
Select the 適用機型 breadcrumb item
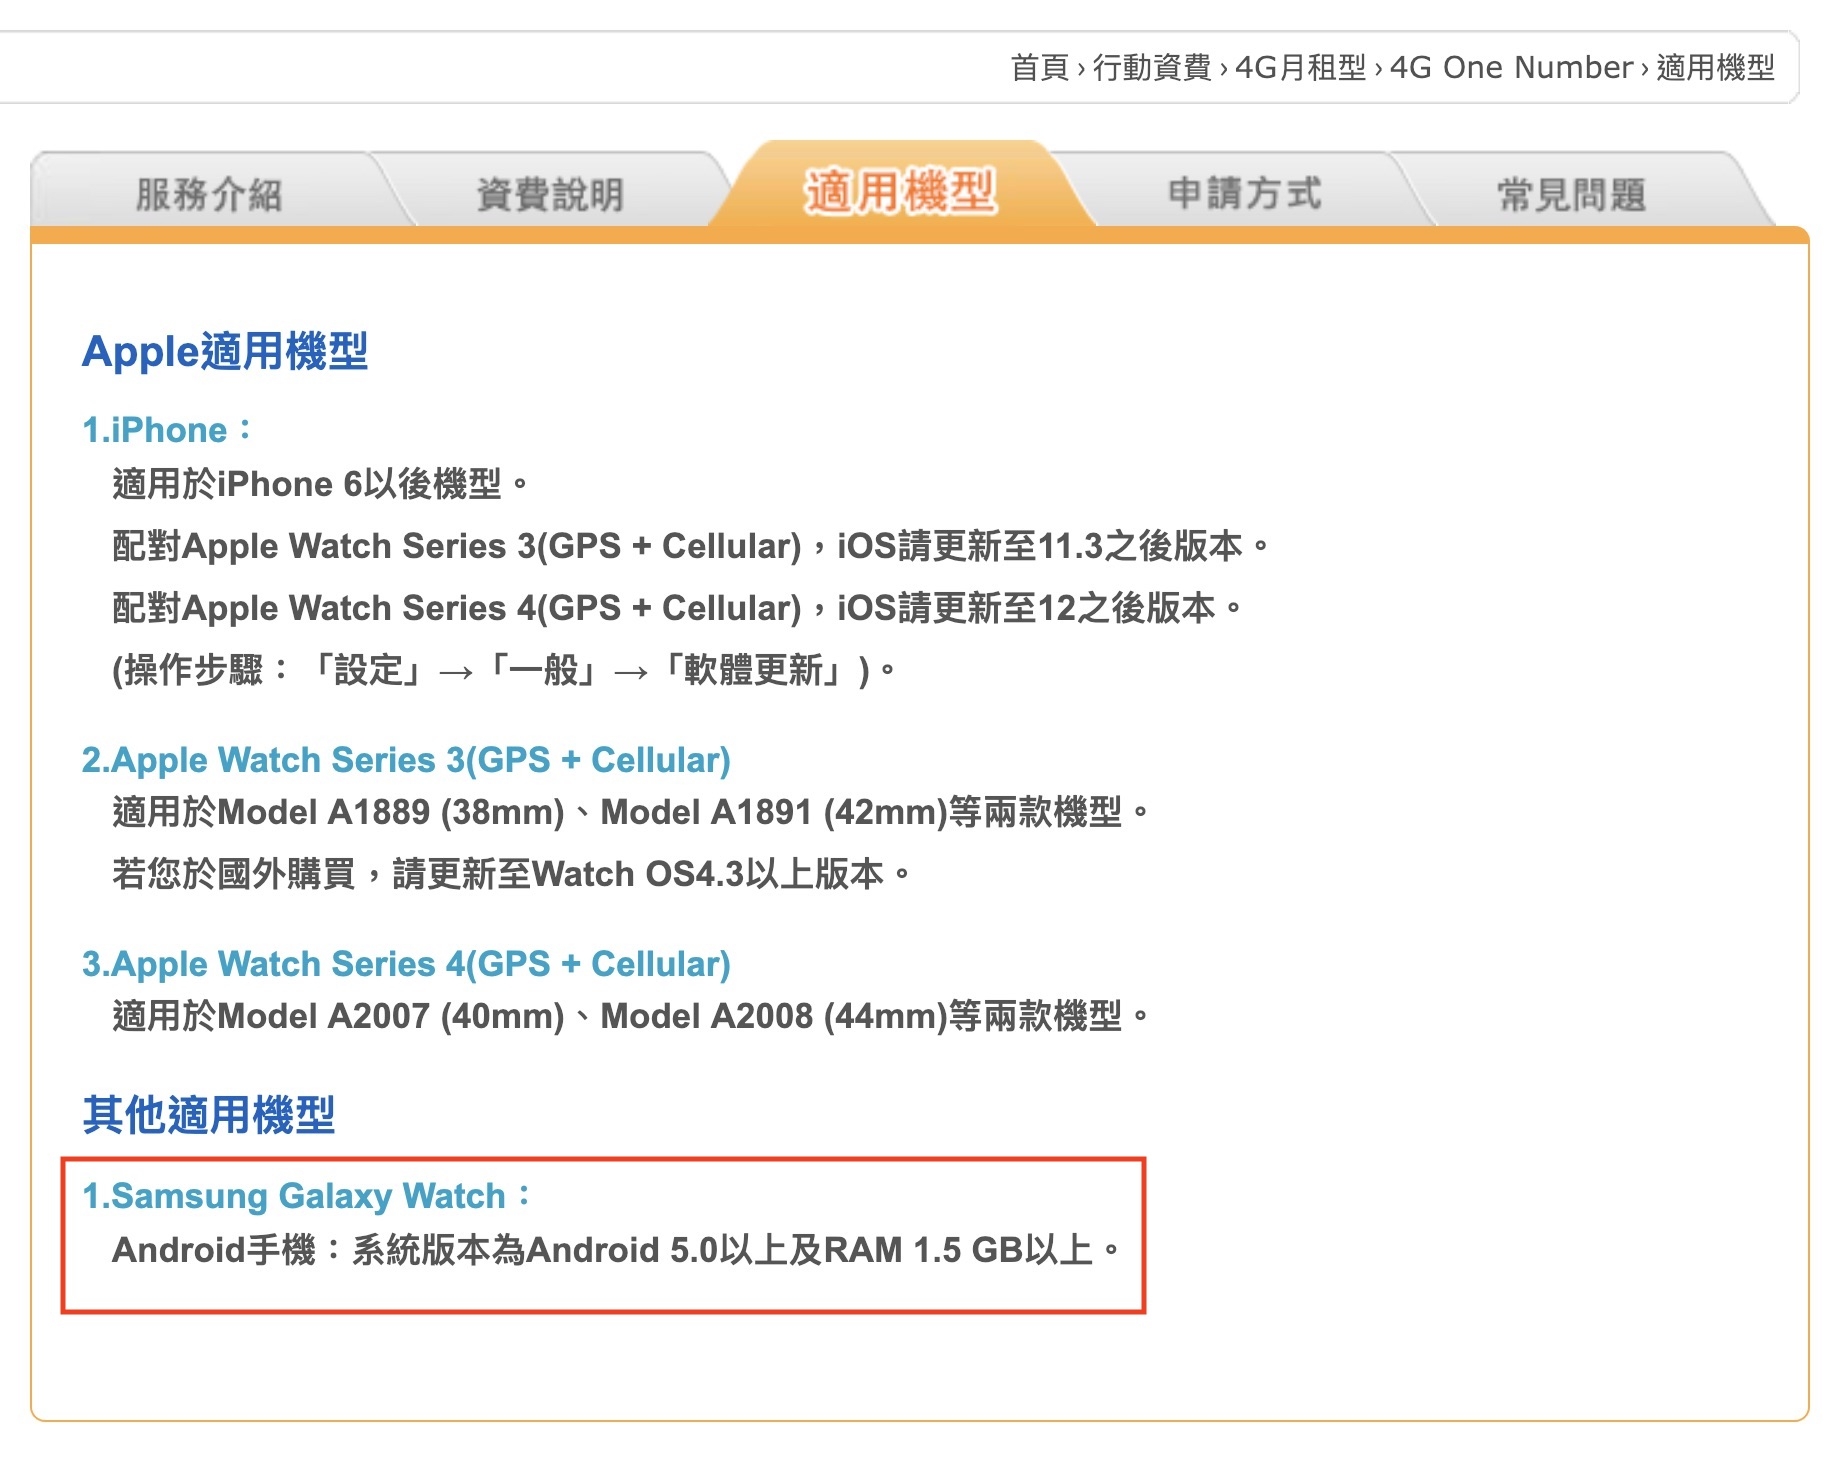pyautogui.click(x=1715, y=67)
